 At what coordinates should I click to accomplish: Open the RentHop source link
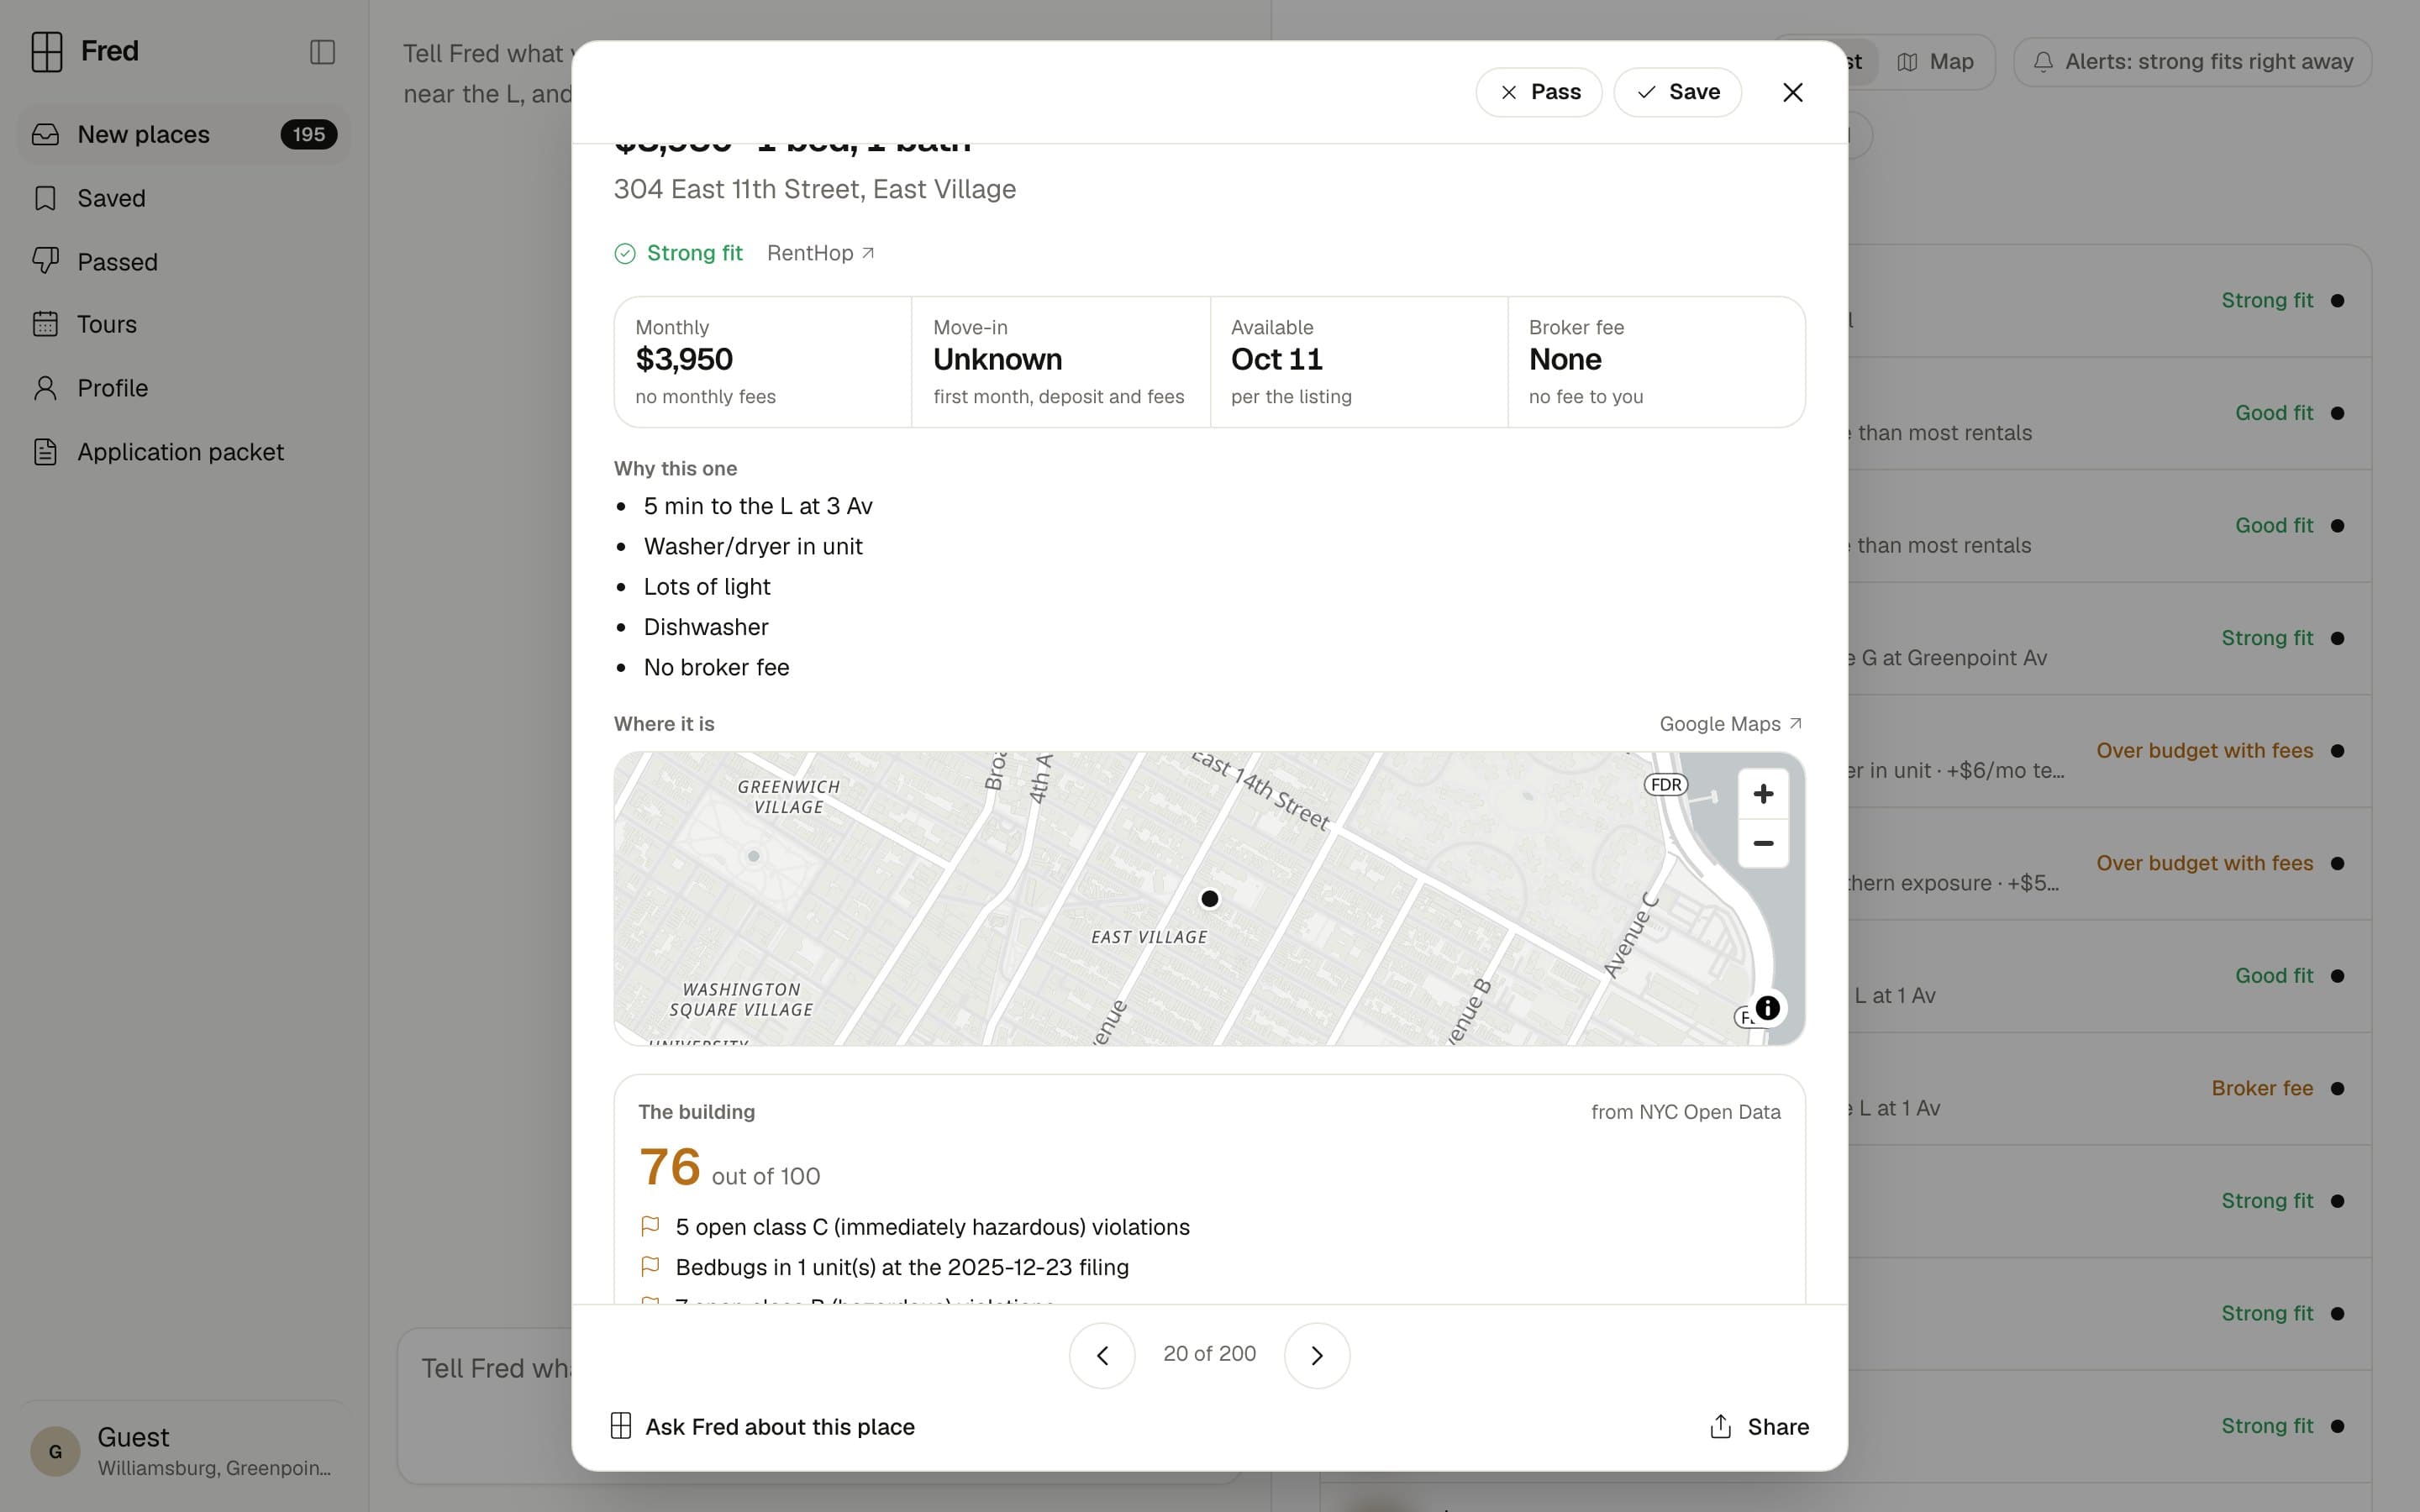click(x=820, y=253)
